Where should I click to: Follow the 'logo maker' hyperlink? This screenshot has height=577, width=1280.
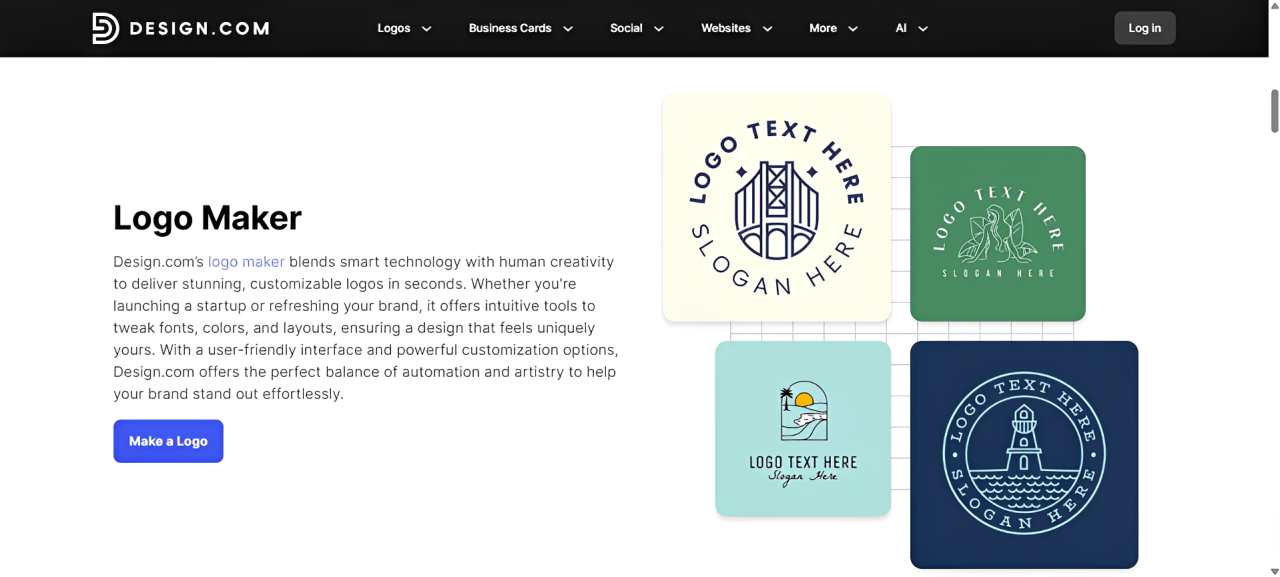pyautogui.click(x=246, y=262)
